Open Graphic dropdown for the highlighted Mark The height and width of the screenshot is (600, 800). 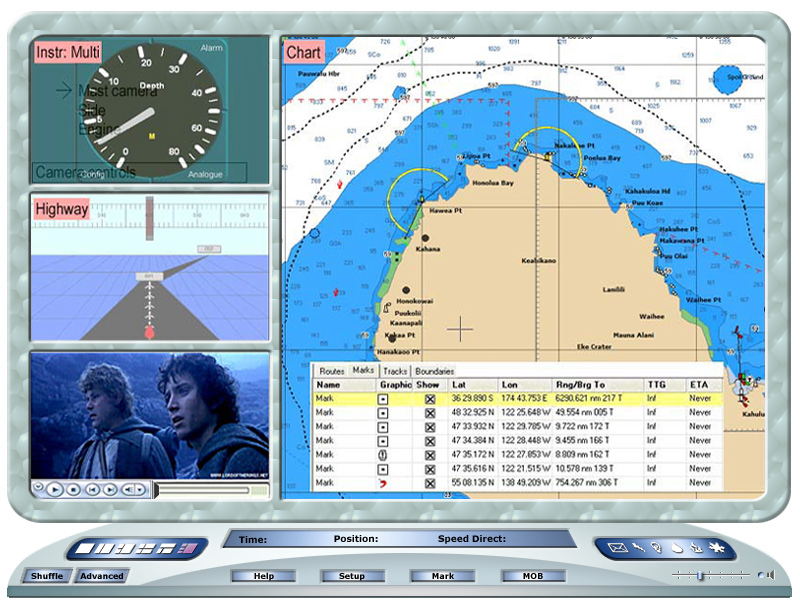383,399
